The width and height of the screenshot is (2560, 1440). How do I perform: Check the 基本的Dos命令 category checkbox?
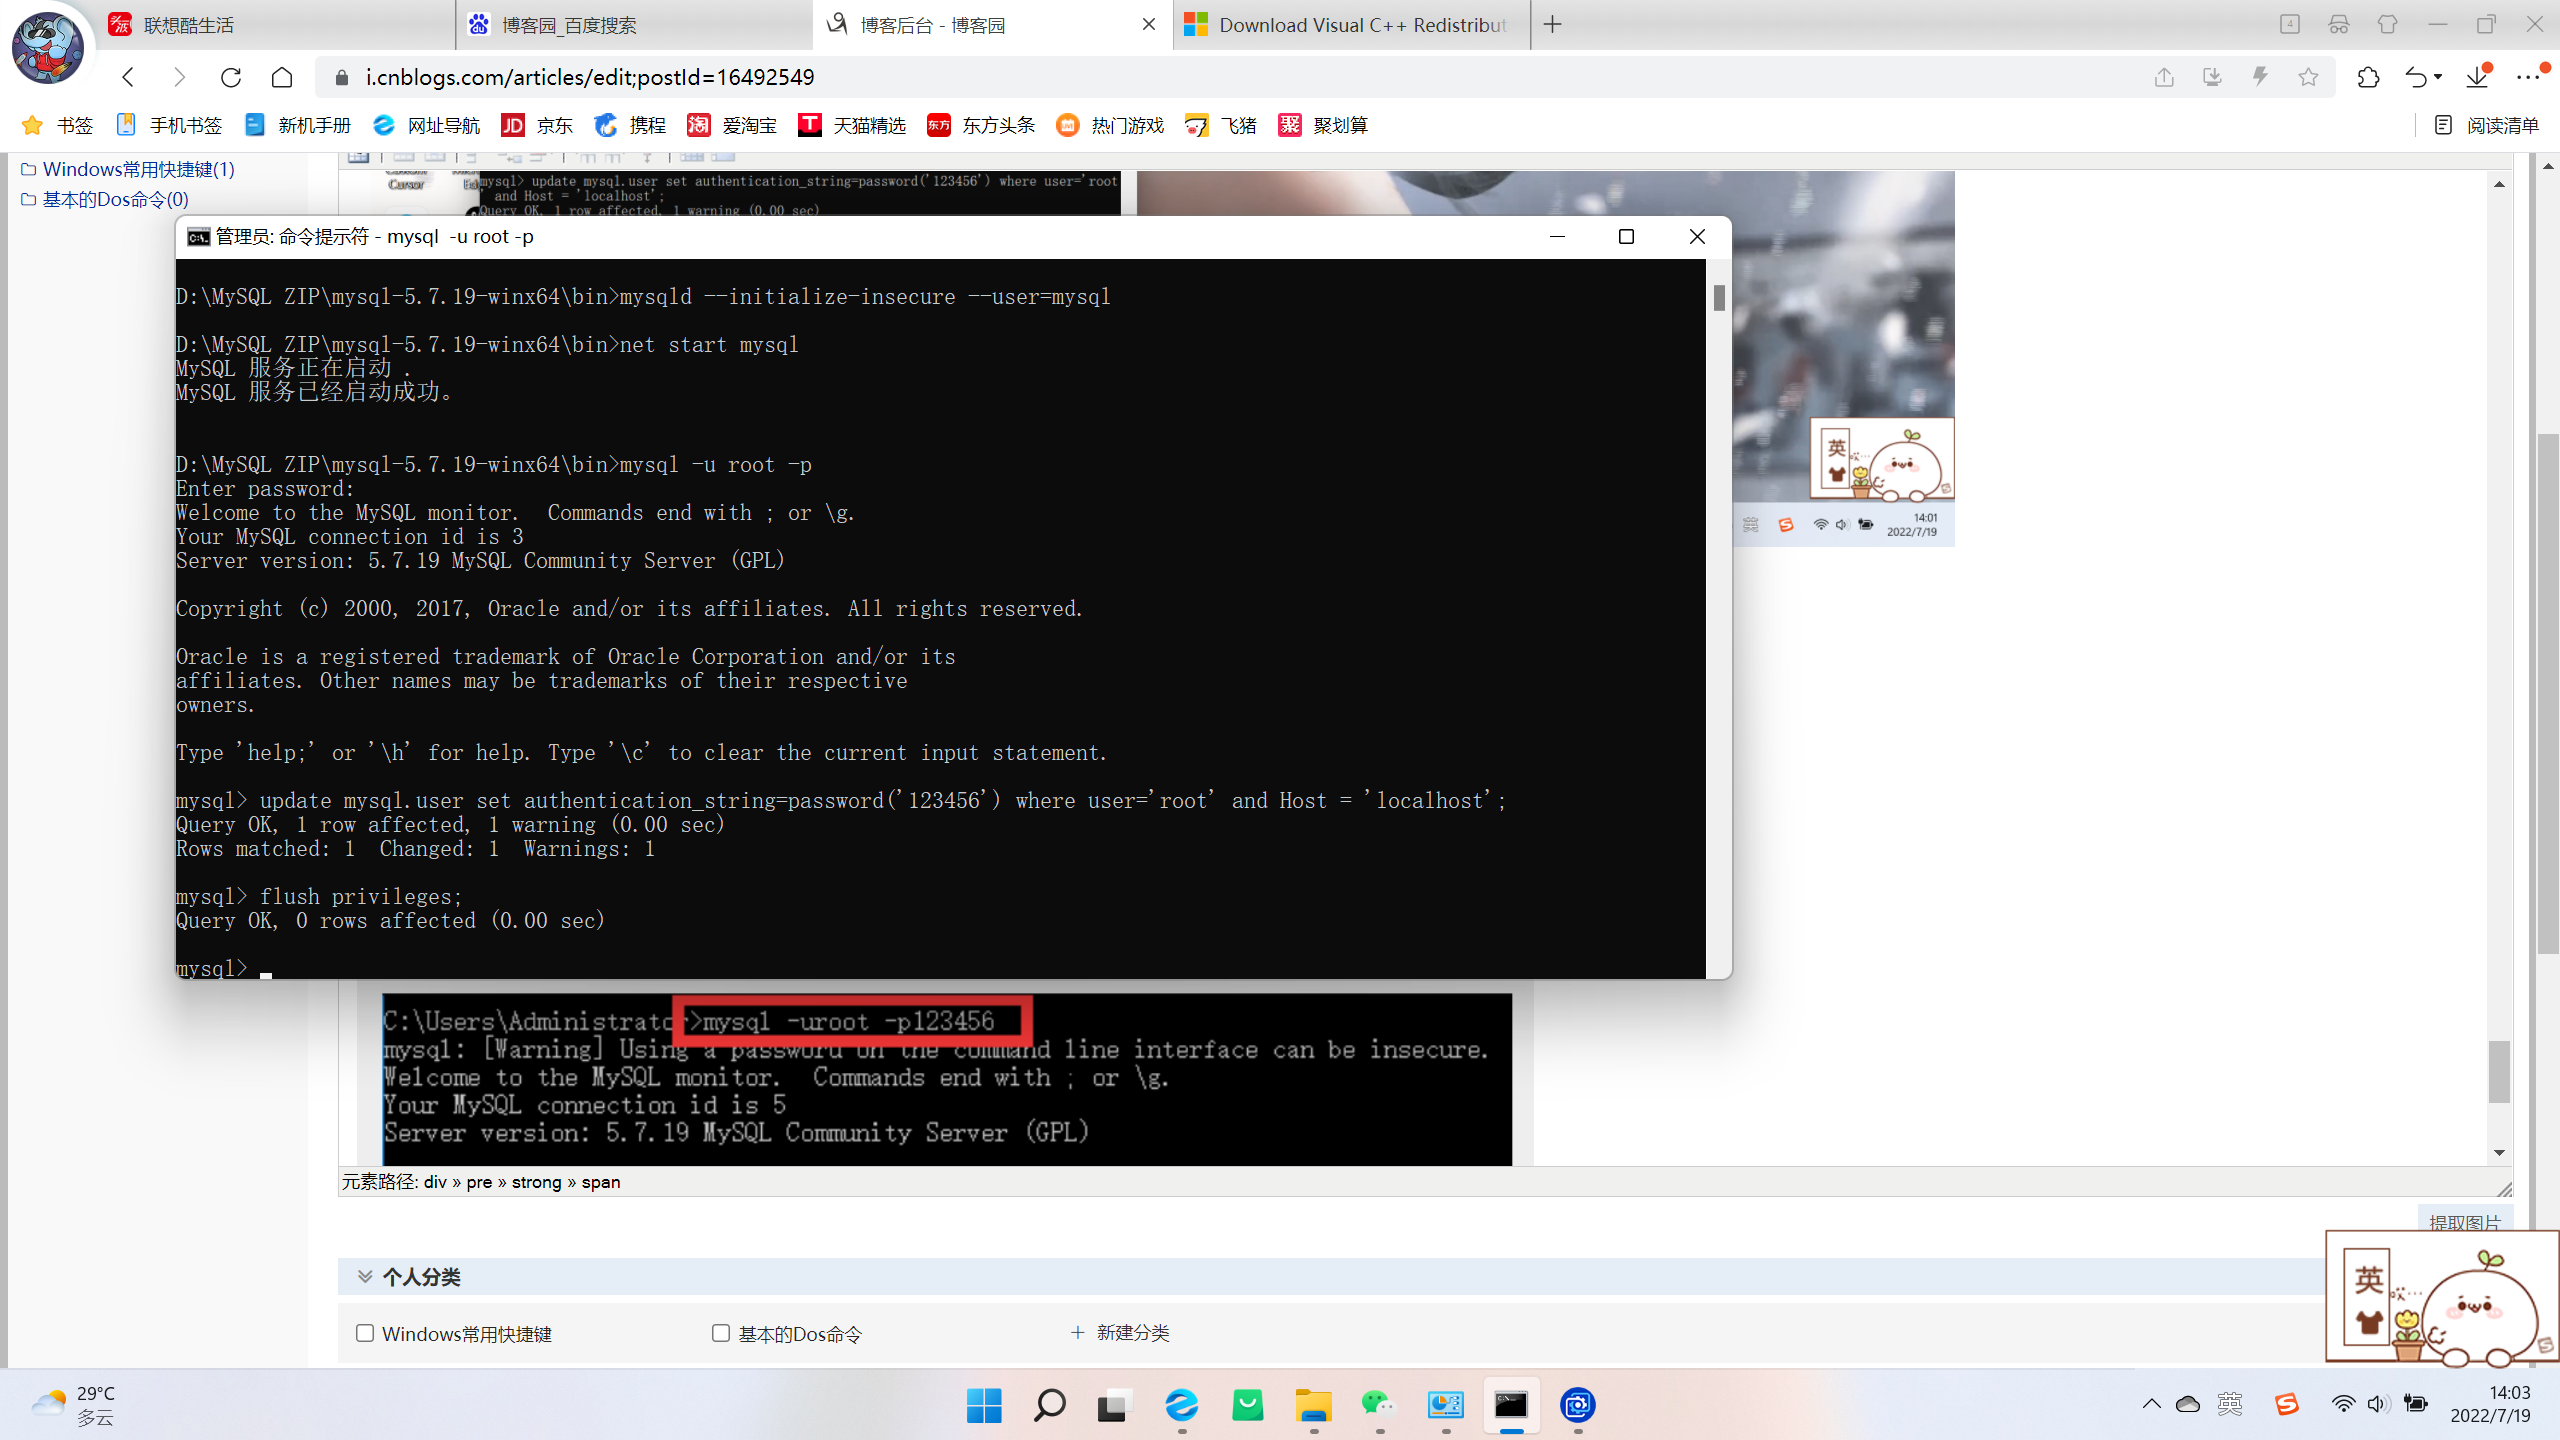pyautogui.click(x=720, y=1333)
